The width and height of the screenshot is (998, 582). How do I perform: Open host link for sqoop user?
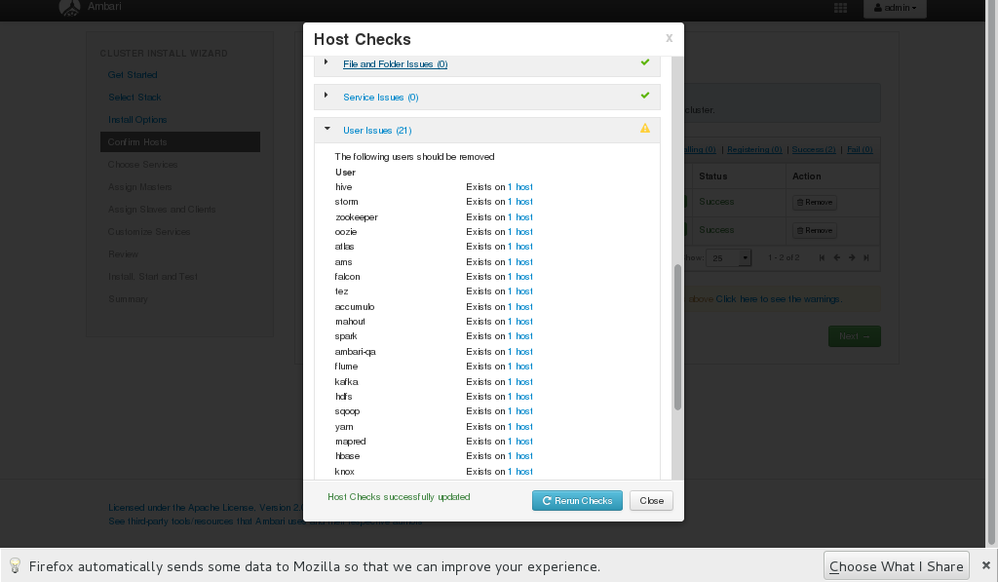click(x=520, y=411)
